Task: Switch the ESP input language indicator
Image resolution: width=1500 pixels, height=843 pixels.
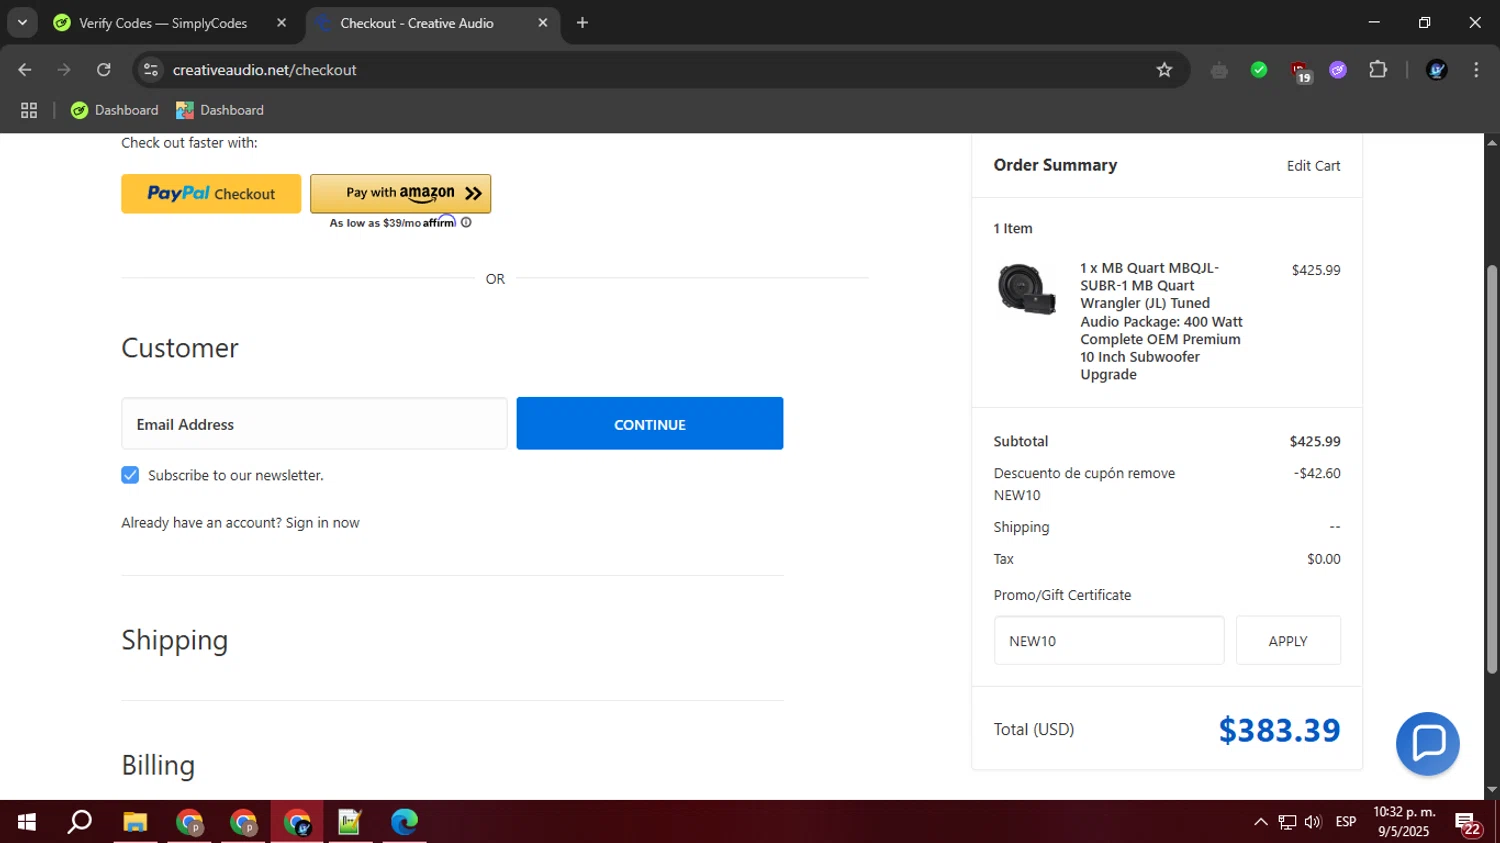Action: pos(1346,822)
